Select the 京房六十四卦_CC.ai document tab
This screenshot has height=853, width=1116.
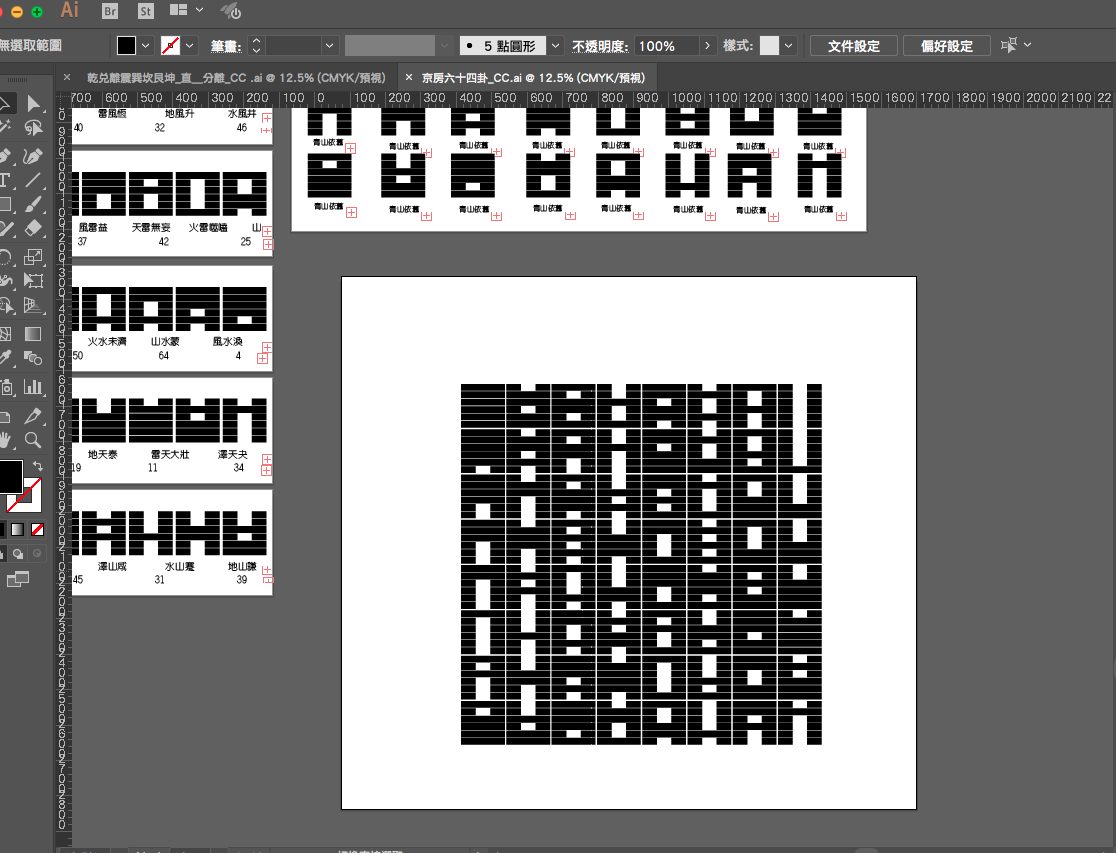point(533,78)
